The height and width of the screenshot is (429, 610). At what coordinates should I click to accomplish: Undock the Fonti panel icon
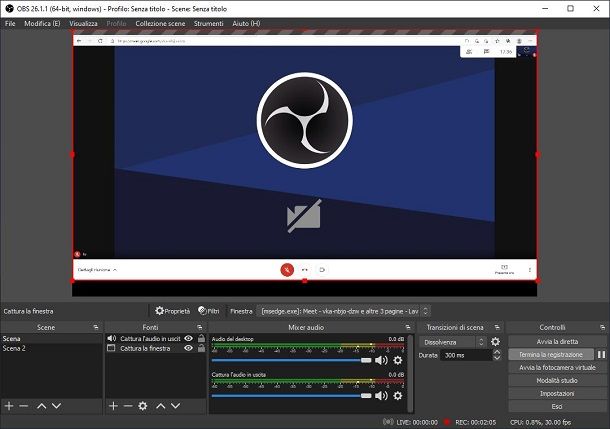200,327
